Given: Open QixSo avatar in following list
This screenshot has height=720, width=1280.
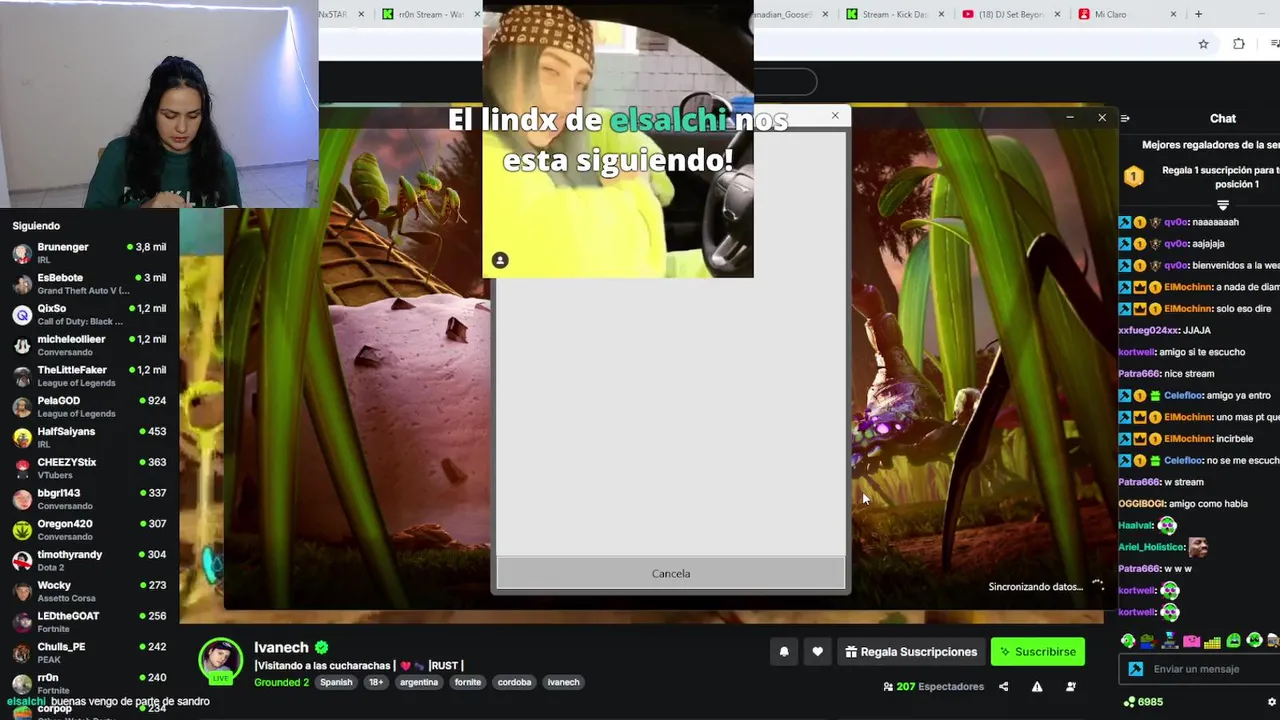Looking at the screenshot, I should click(22, 314).
